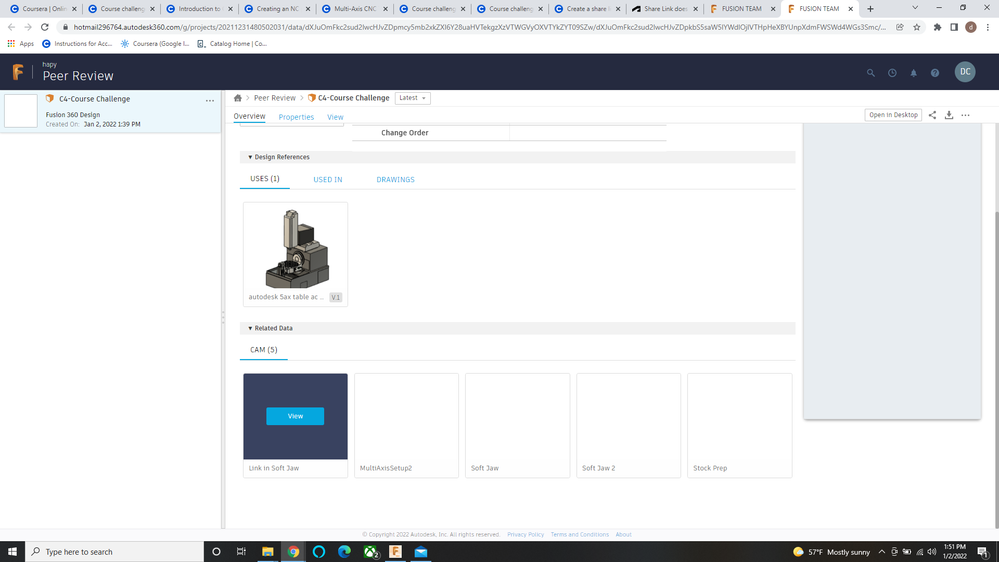
Task: Open Windows Start menu
Action: [x=12, y=552]
